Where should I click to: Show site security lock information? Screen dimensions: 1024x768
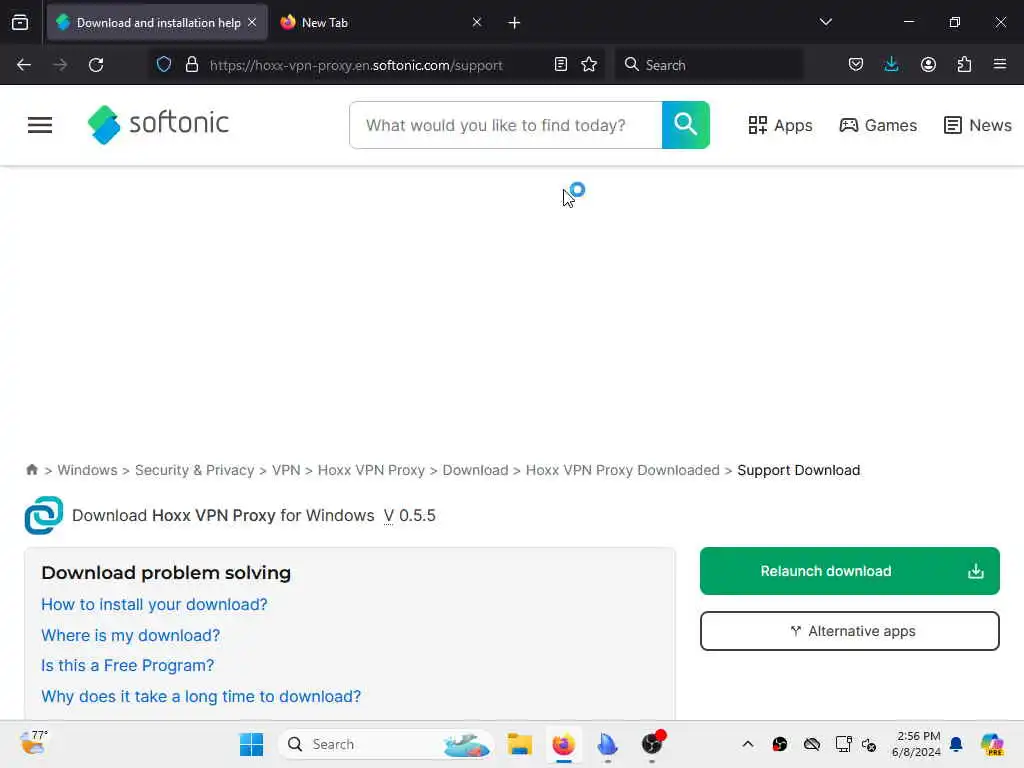(191, 64)
